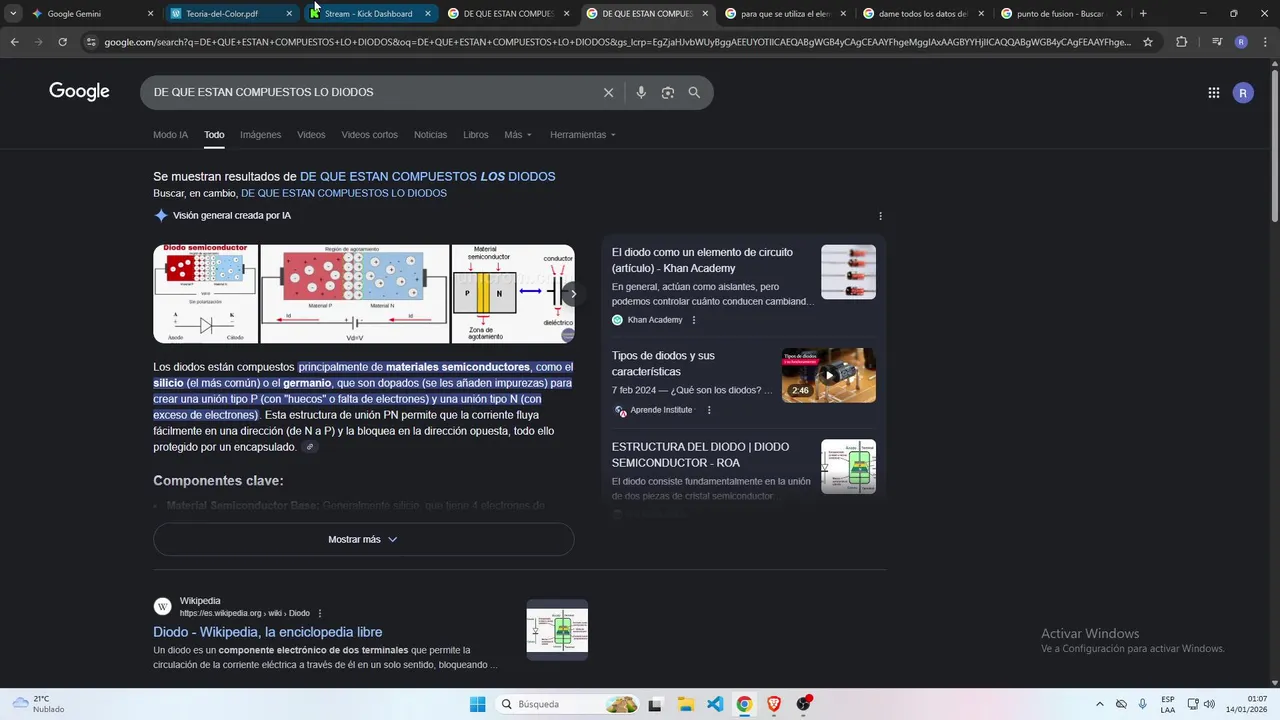Open the source link chip after 'encapsulado'
Screen dimensions: 1280x720
(310, 447)
